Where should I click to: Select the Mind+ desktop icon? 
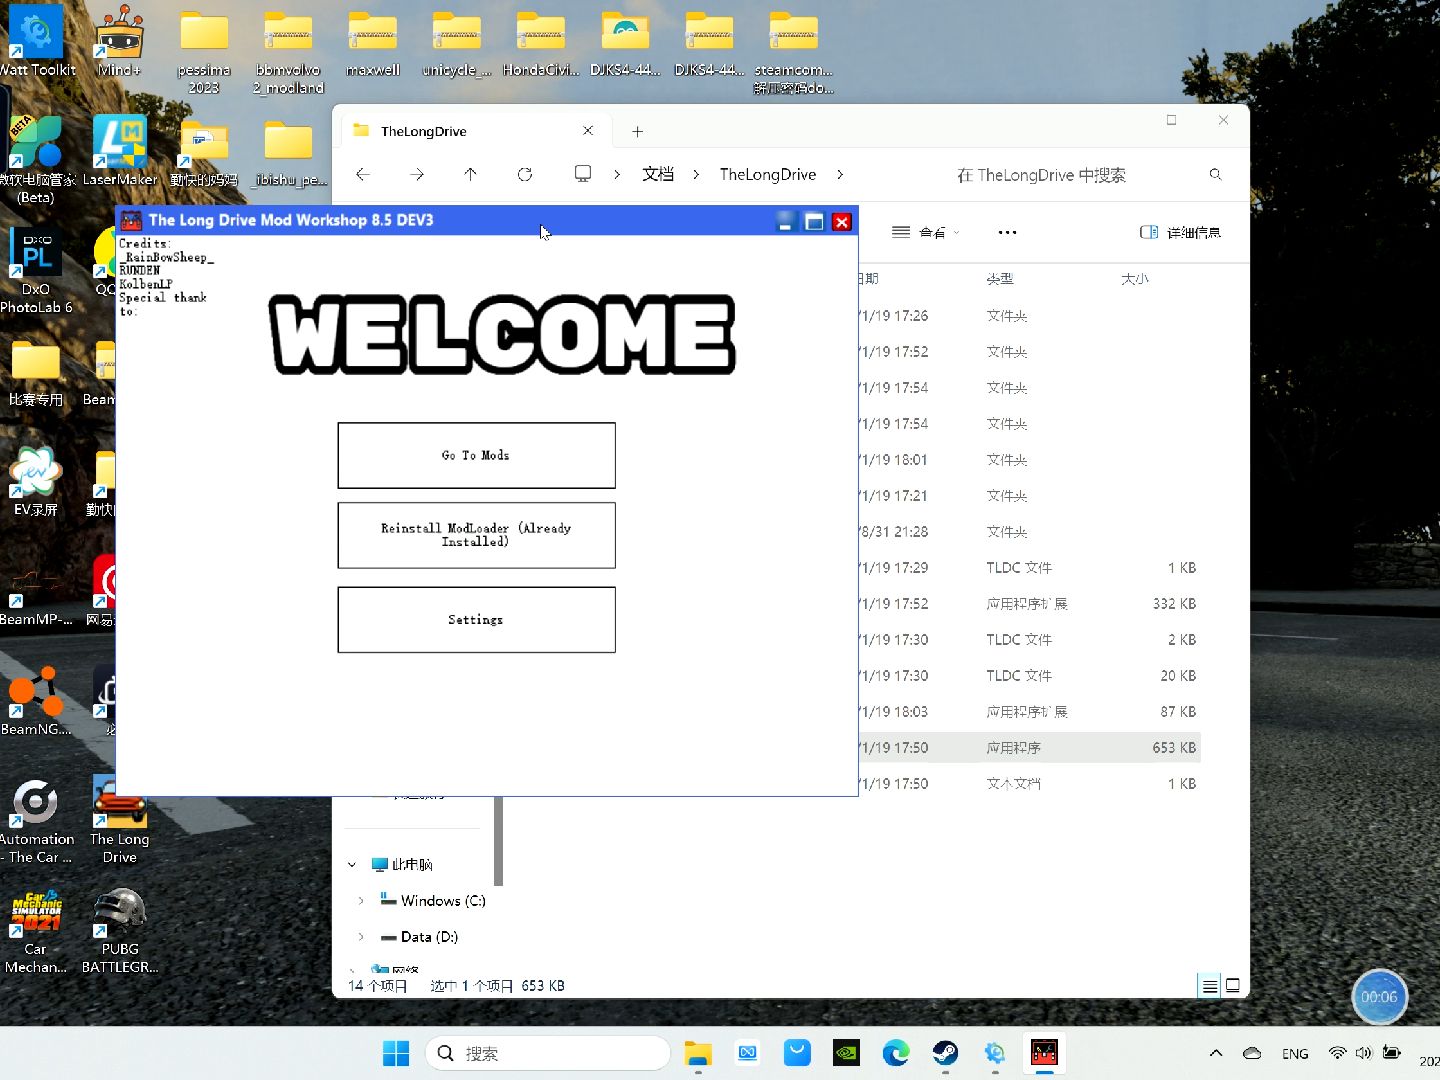tap(120, 40)
